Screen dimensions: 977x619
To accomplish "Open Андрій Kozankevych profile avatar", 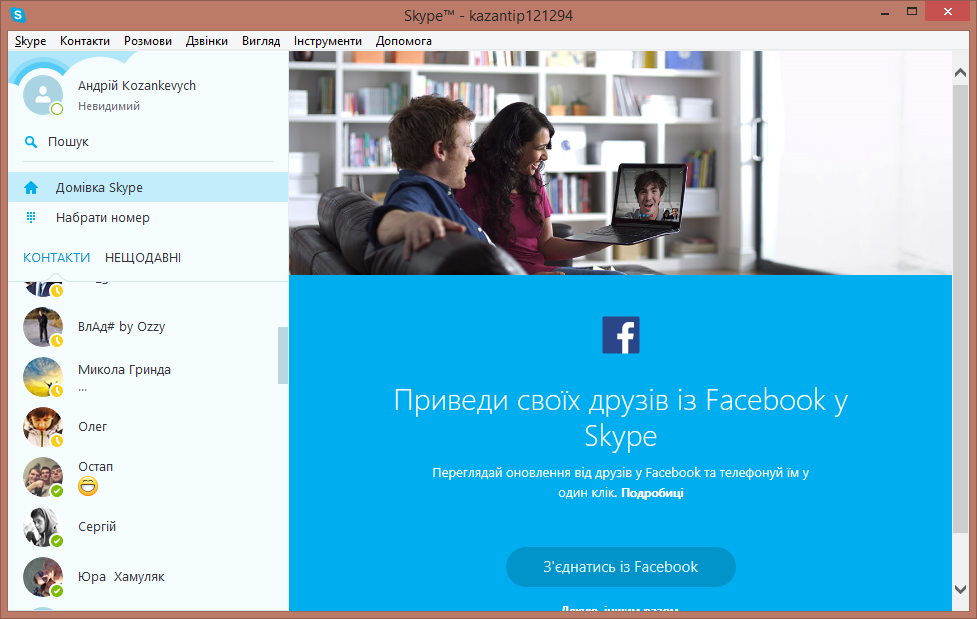I will coord(42,94).
